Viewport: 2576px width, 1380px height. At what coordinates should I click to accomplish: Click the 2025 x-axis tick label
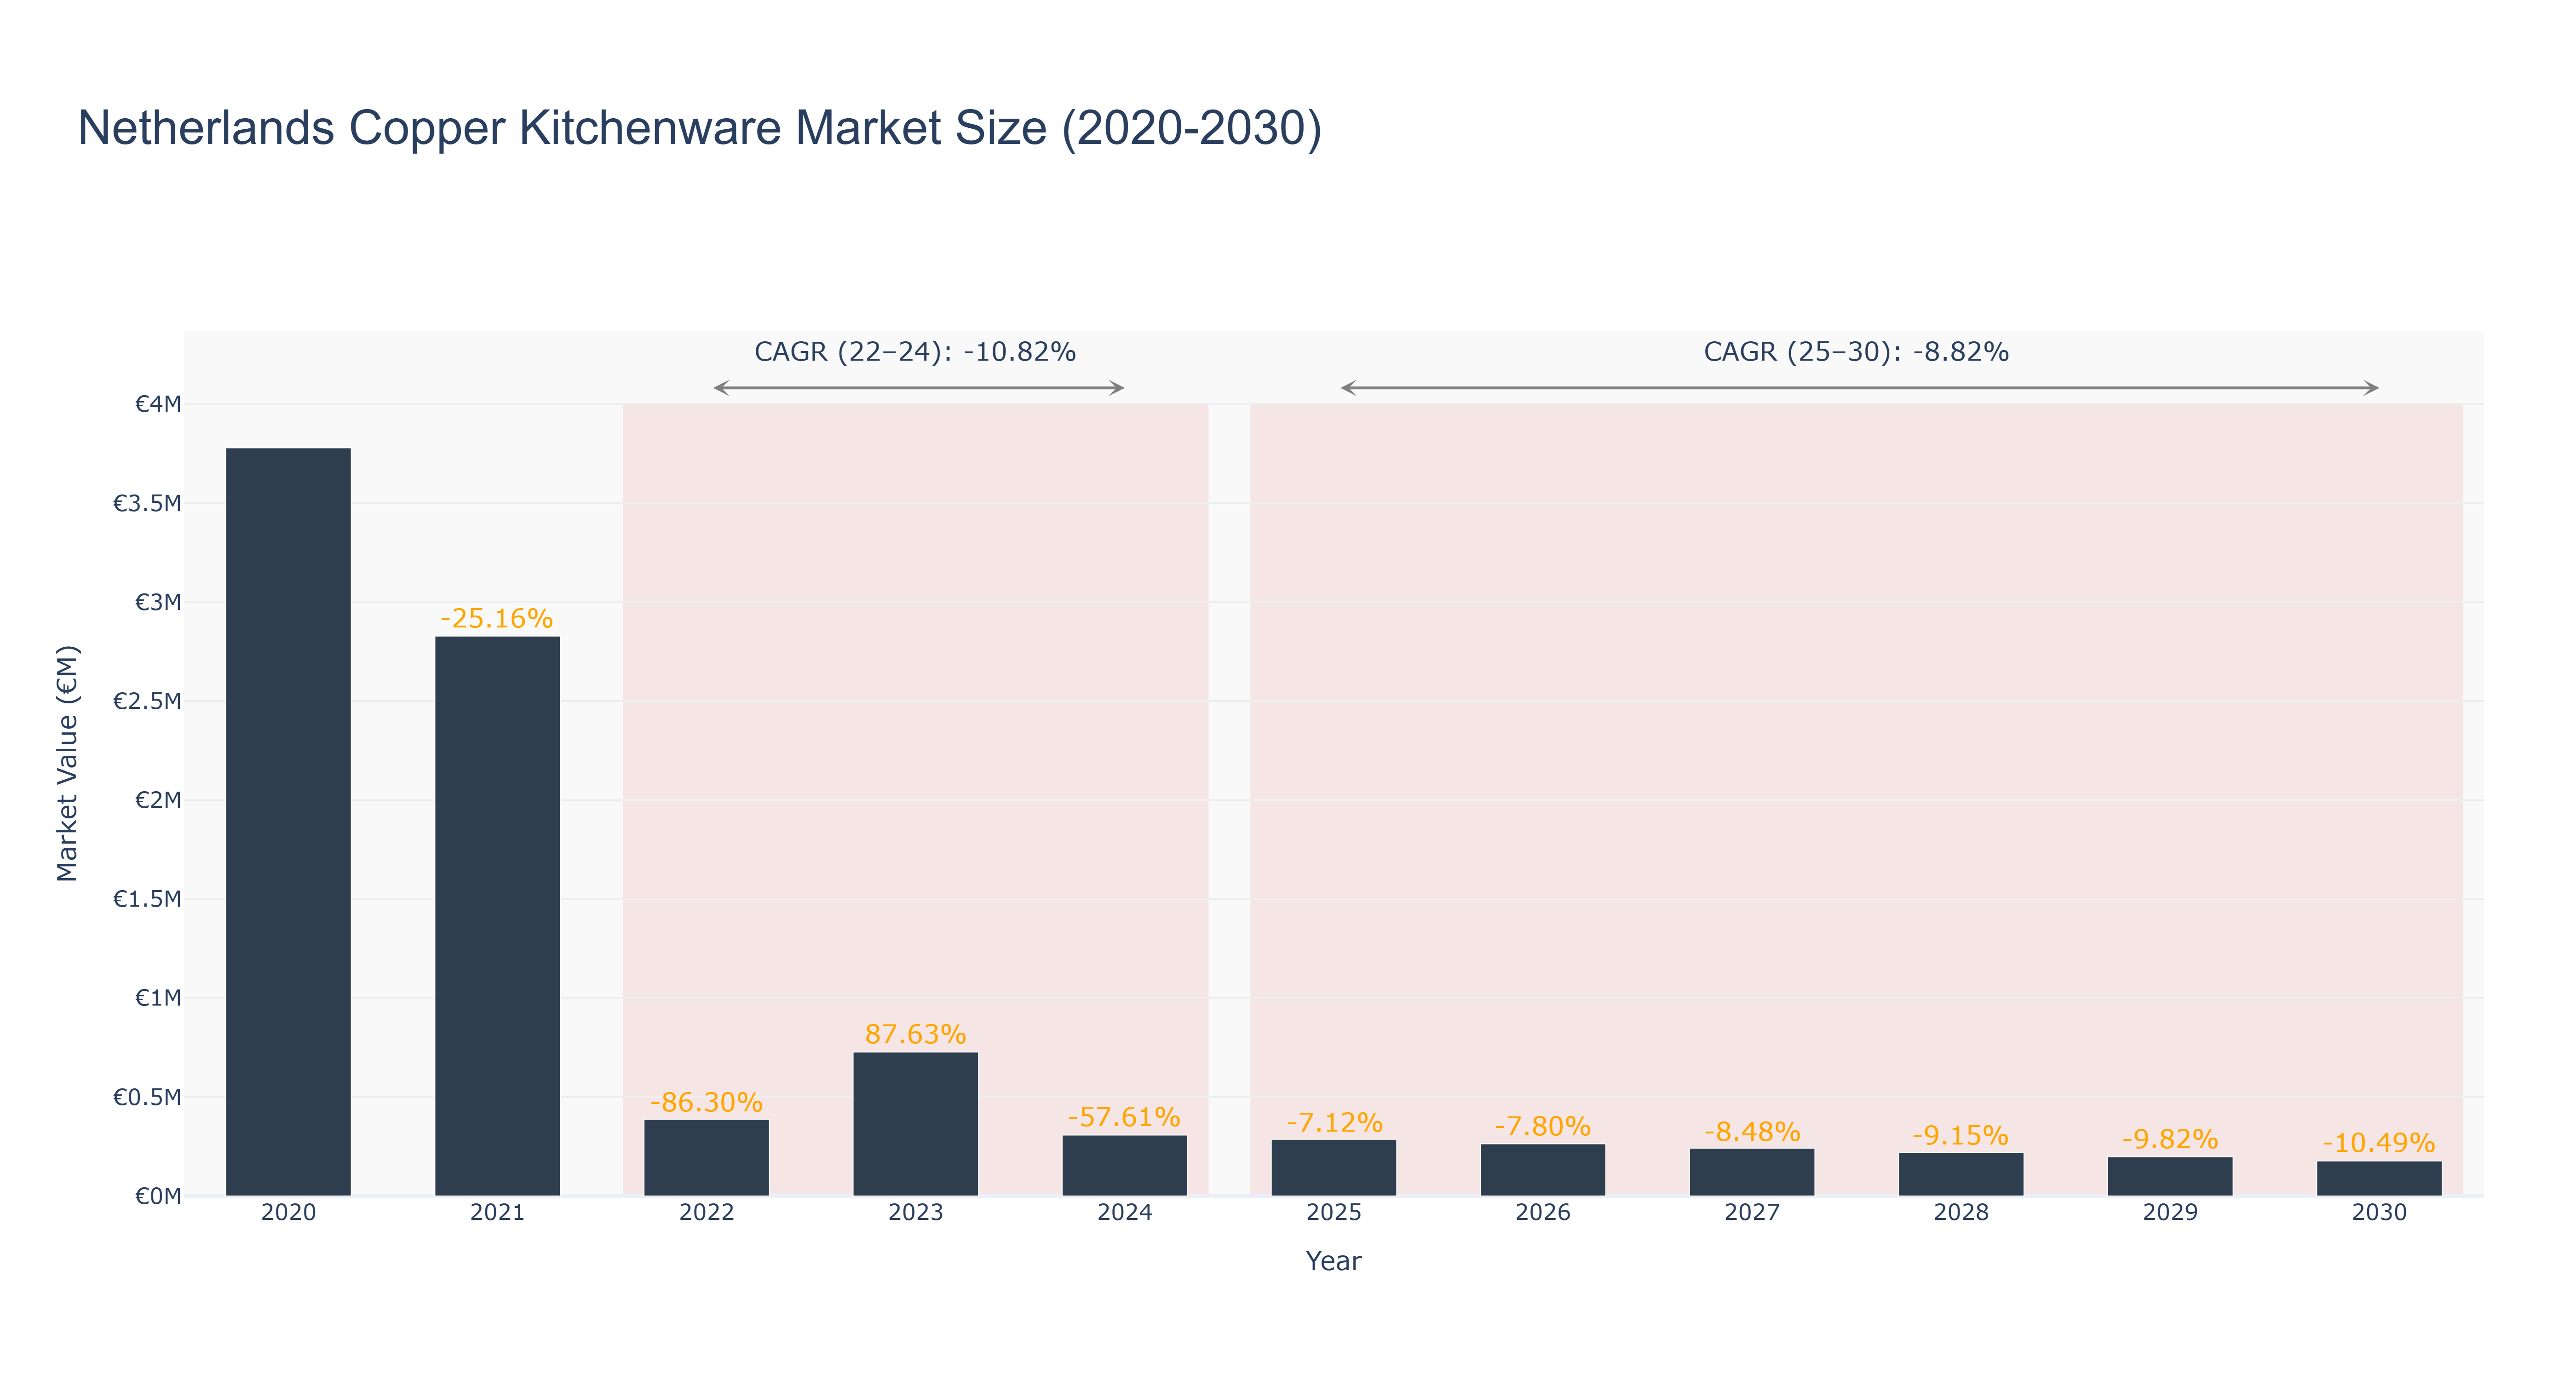point(1334,1213)
